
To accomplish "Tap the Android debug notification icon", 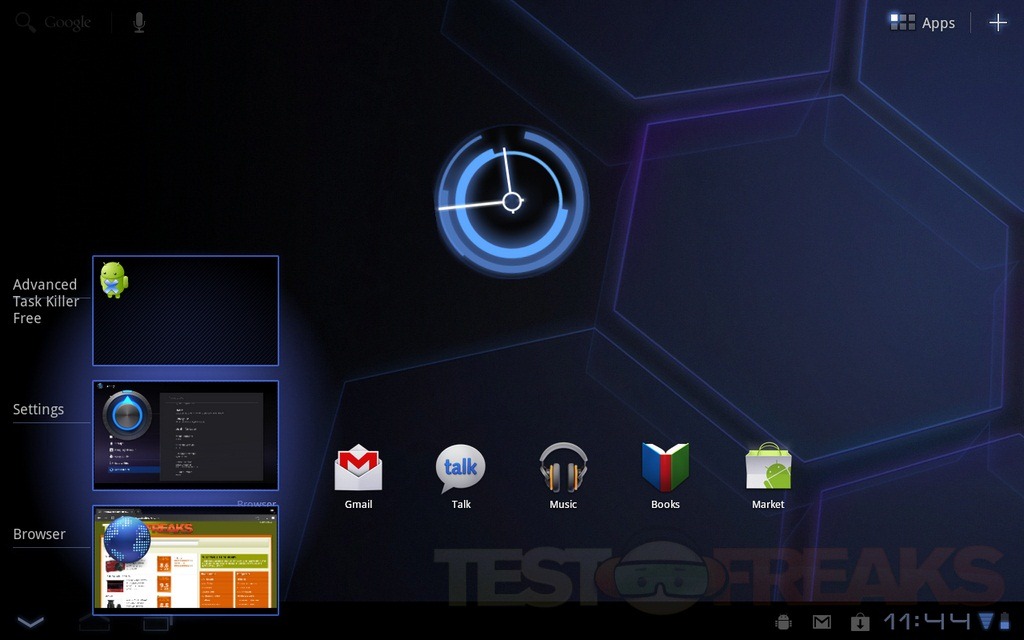I will pyautogui.click(x=784, y=622).
